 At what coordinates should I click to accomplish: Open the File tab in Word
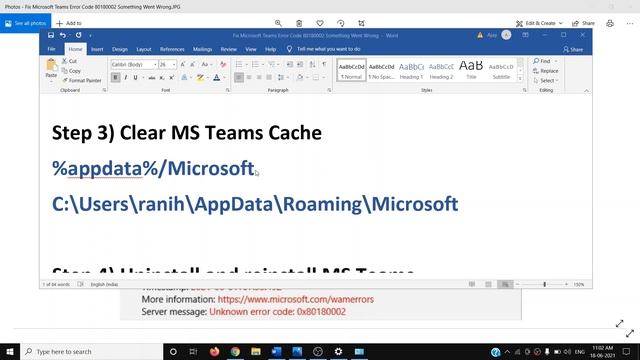click(51, 49)
